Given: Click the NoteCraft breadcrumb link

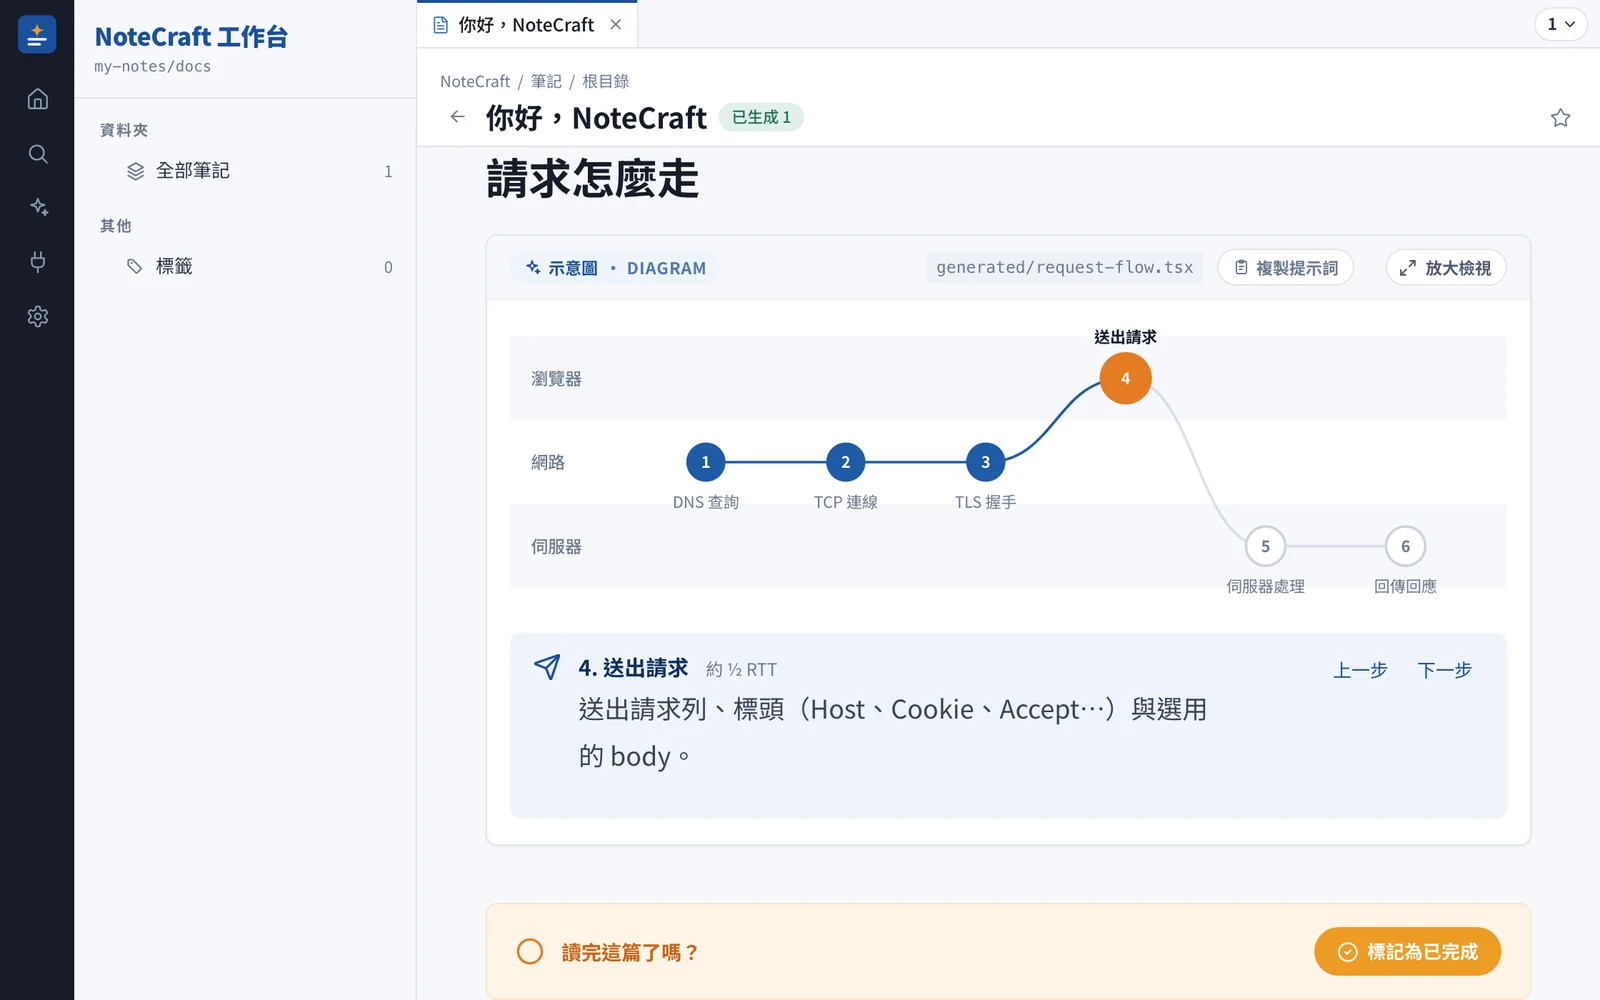Looking at the screenshot, I should 475,81.
